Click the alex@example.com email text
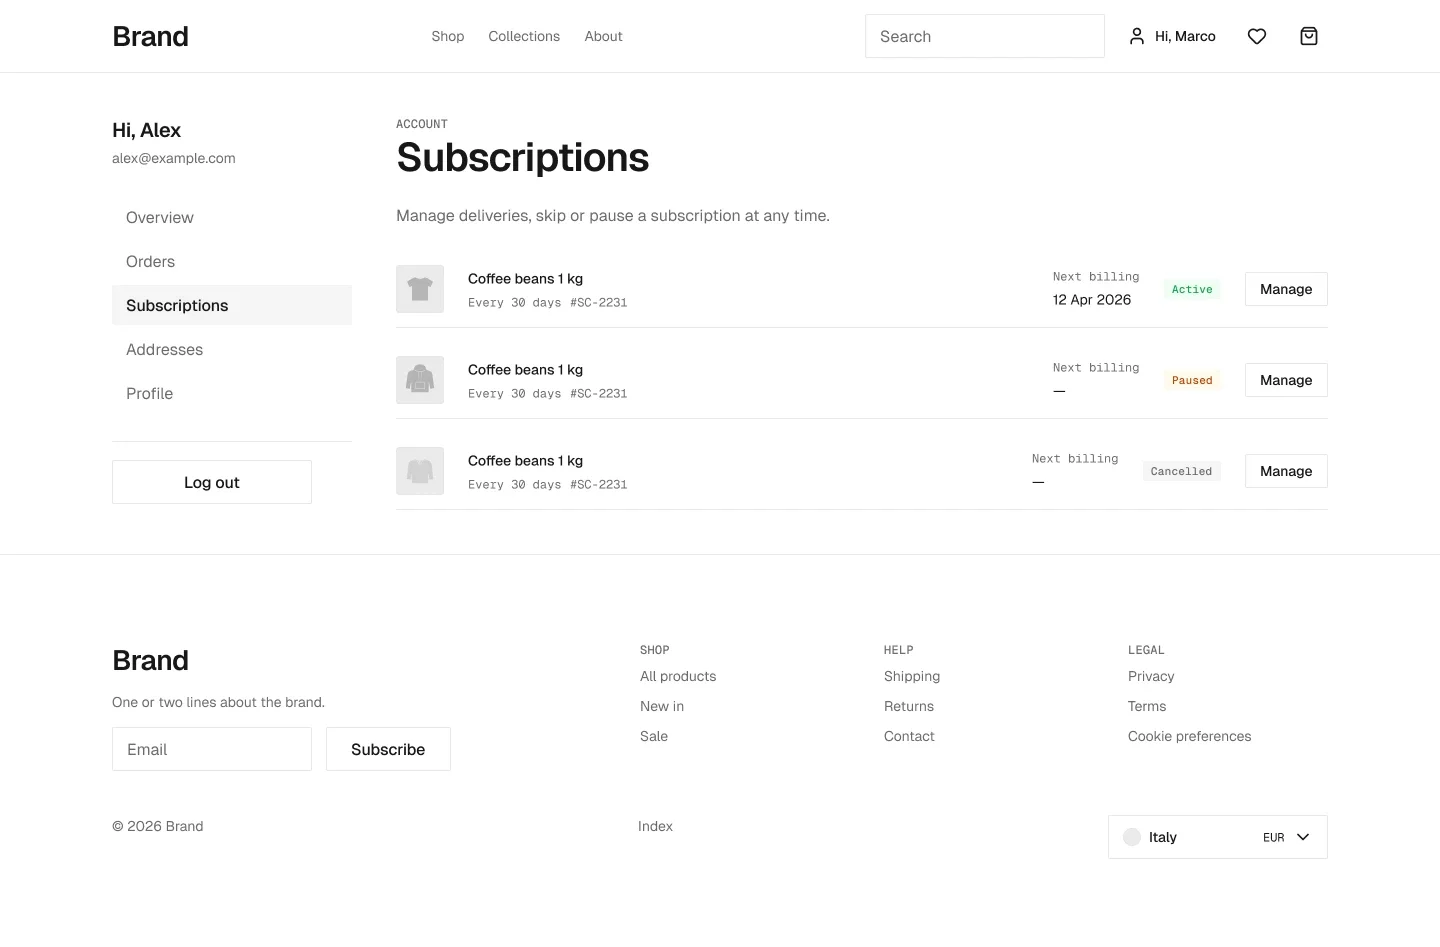Screen dimensions: 1440x947 [174, 158]
